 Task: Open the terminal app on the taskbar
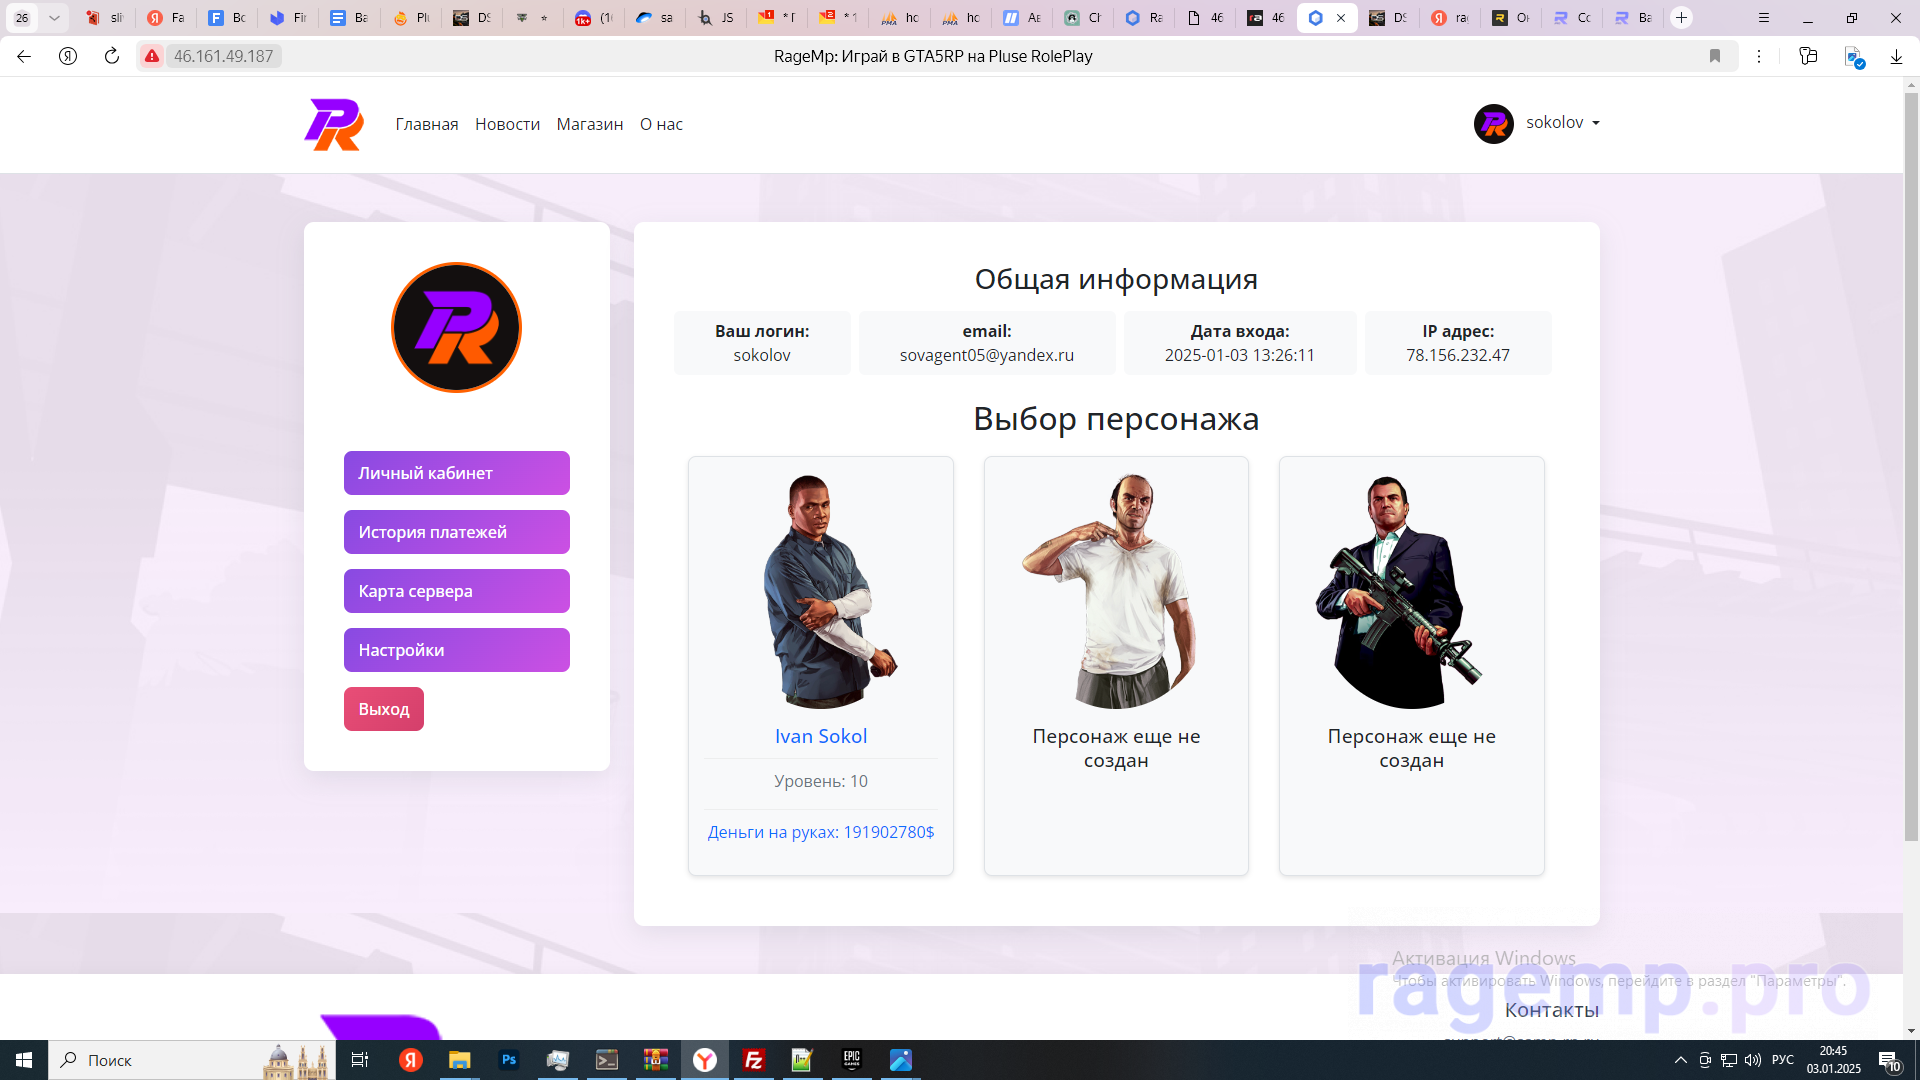click(607, 1060)
